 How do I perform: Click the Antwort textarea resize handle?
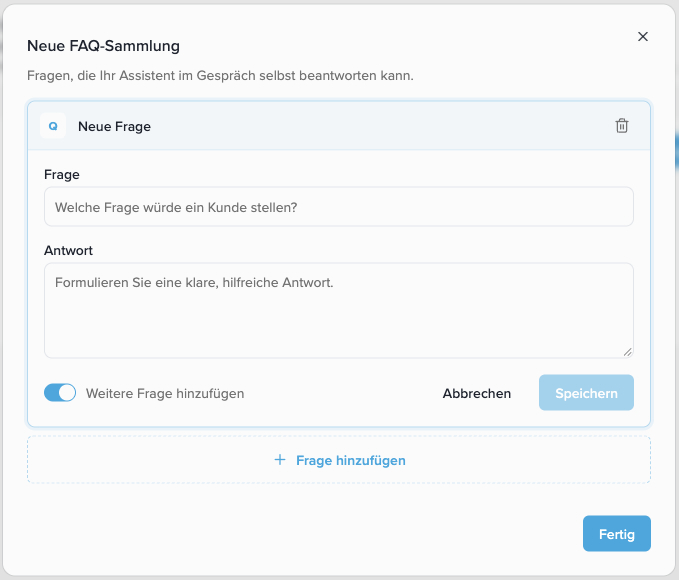click(x=627, y=352)
